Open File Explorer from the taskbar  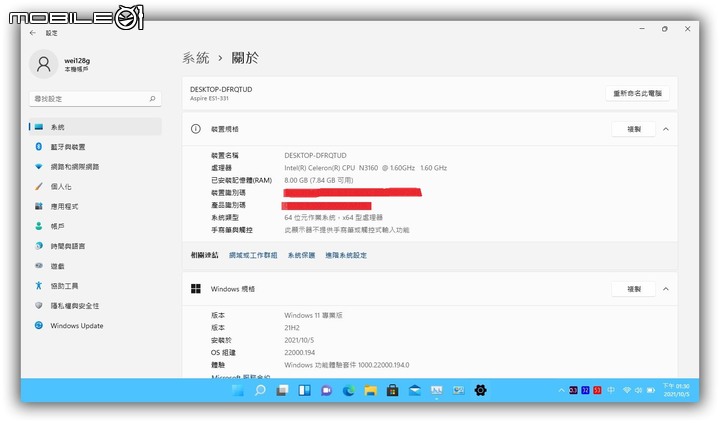pos(371,390)
